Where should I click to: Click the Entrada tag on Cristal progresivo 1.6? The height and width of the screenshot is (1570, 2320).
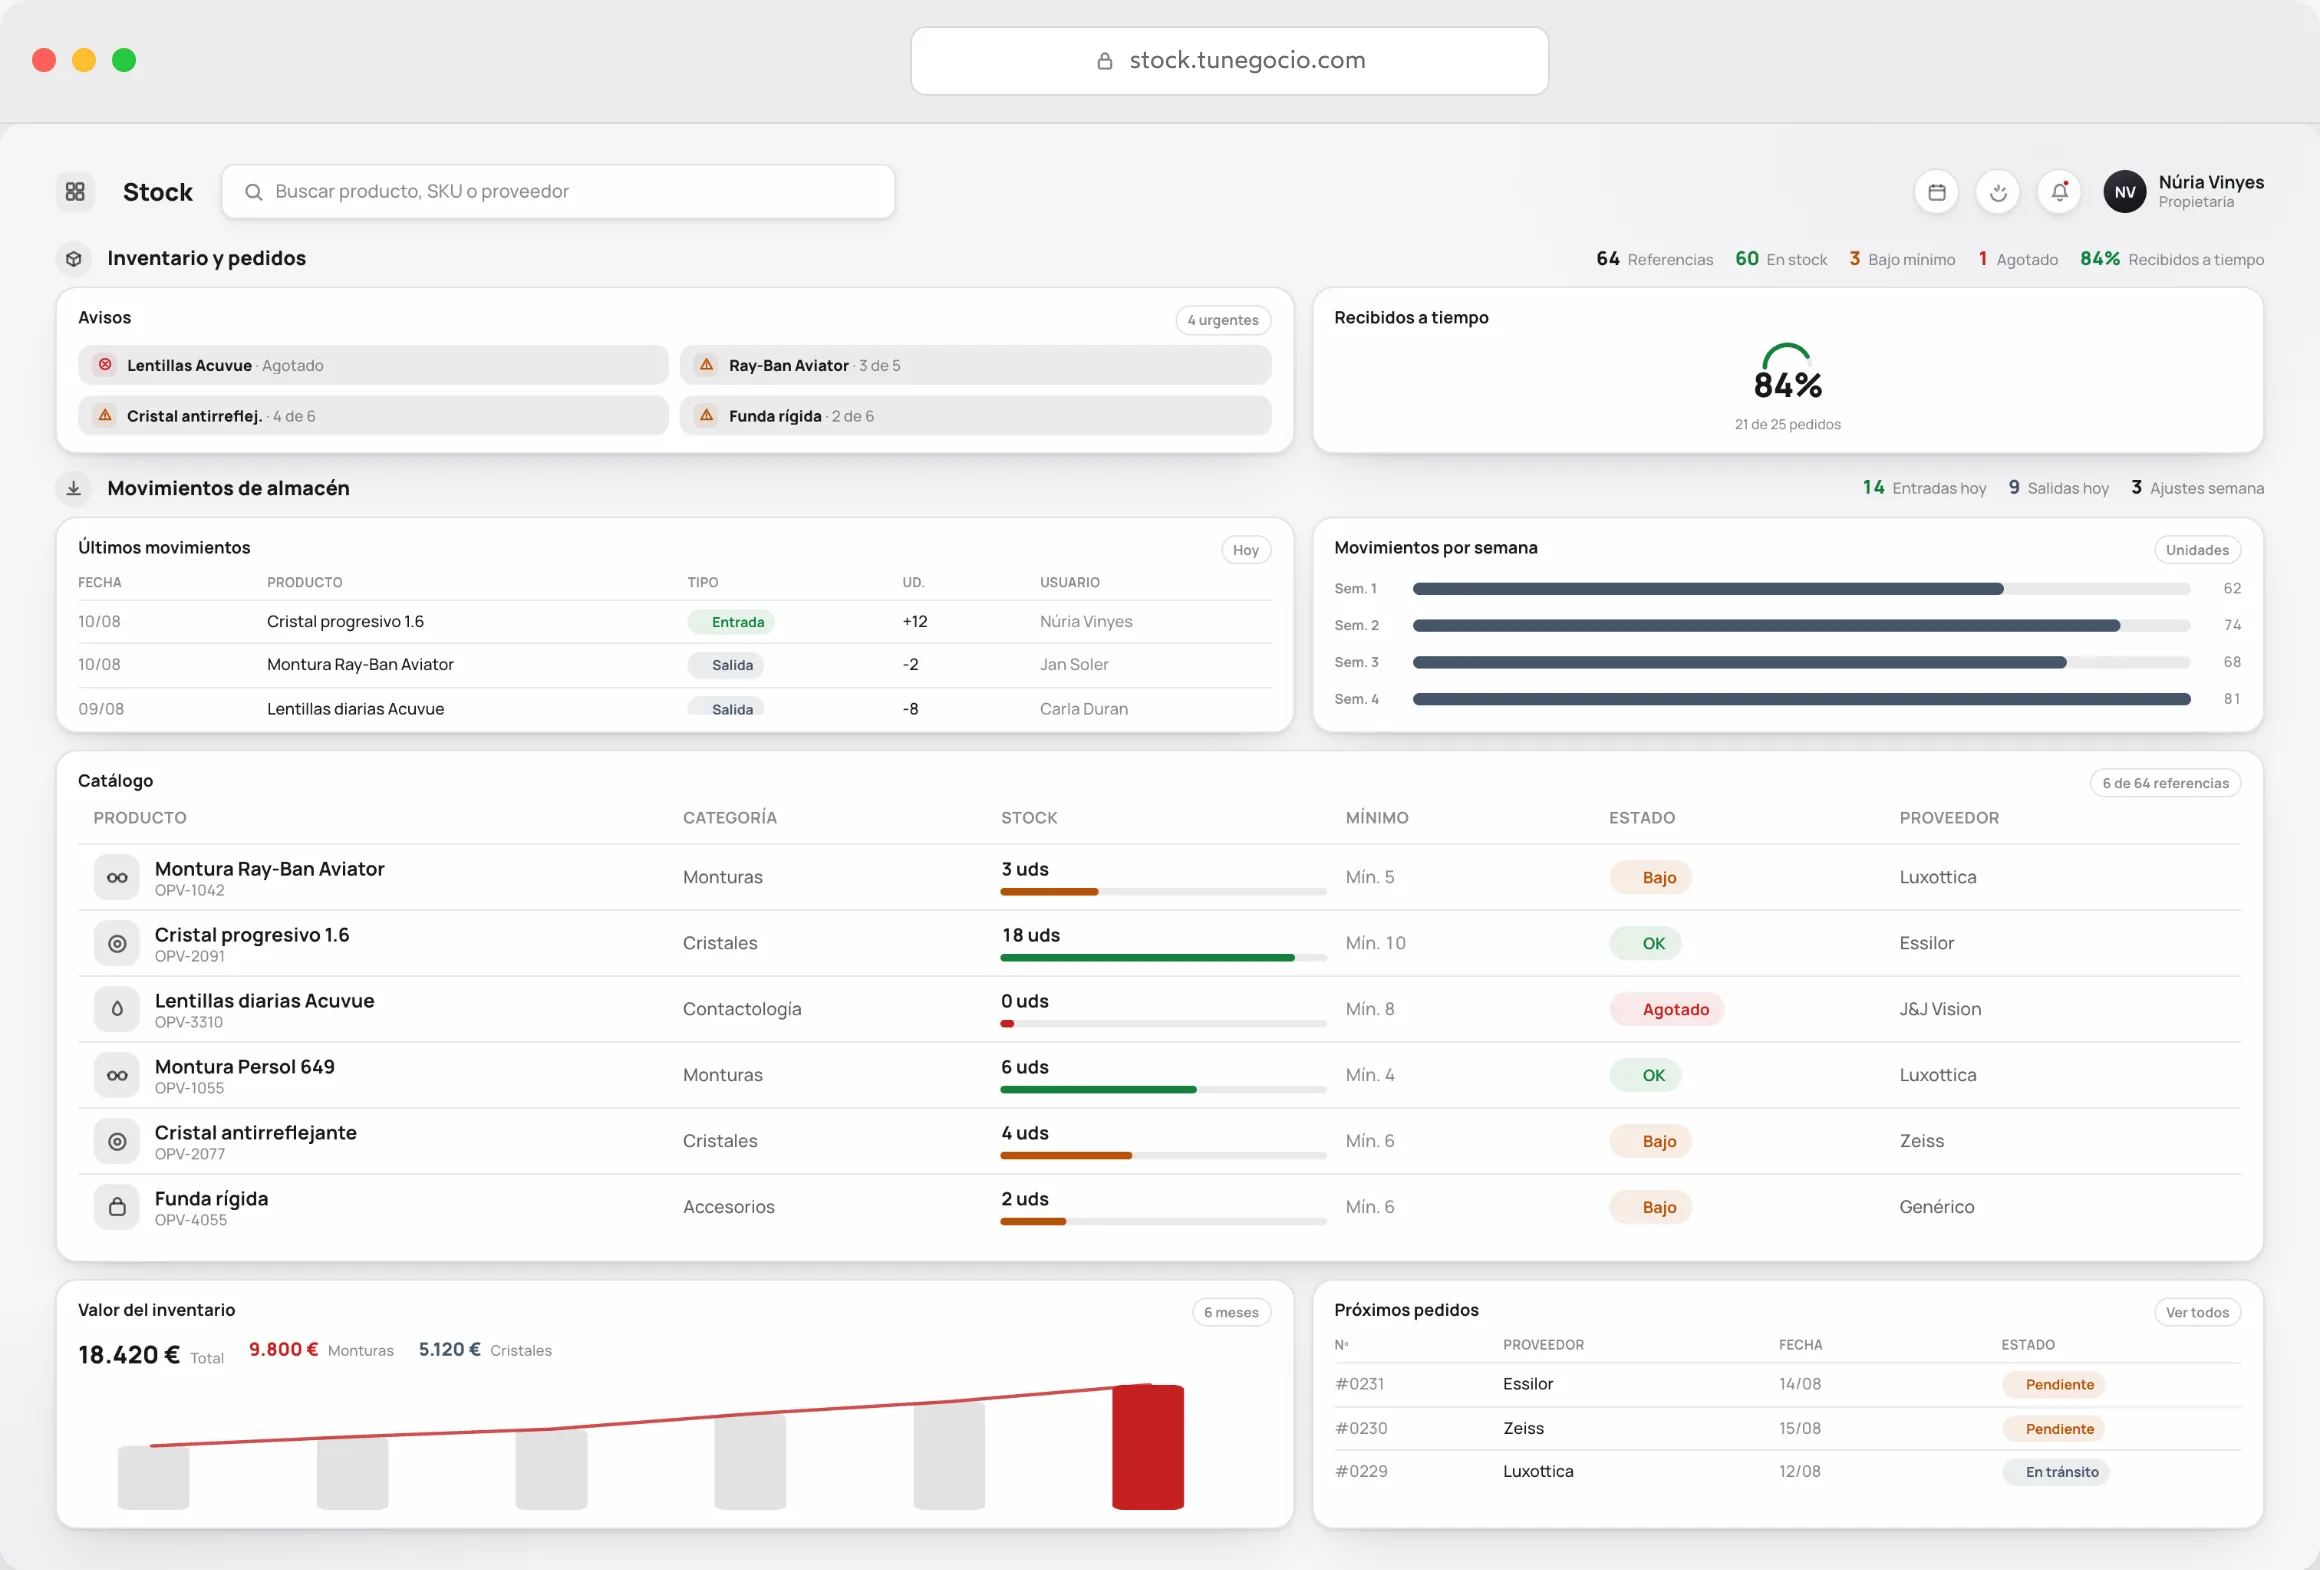pos(731,622)
